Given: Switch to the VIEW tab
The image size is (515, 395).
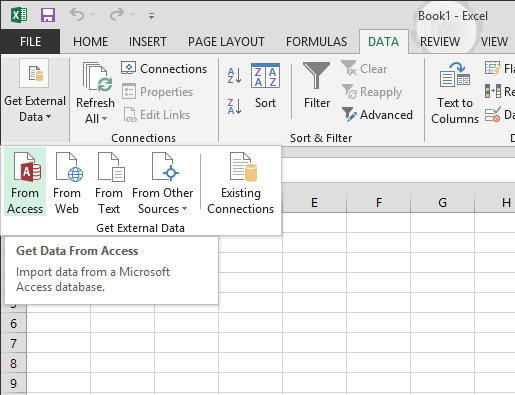Looking at the screenshot, I should coord(494,42).
